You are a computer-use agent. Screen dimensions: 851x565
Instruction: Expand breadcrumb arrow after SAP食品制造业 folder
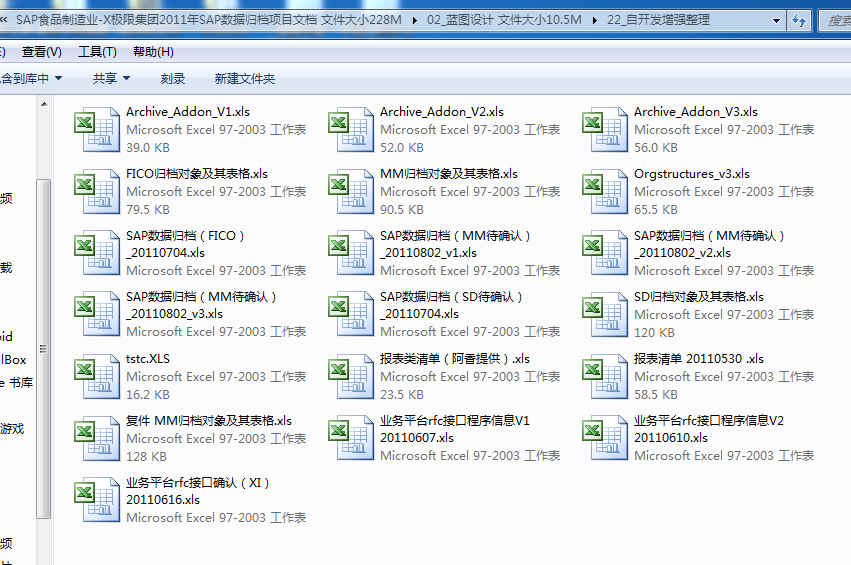[415, 21]
